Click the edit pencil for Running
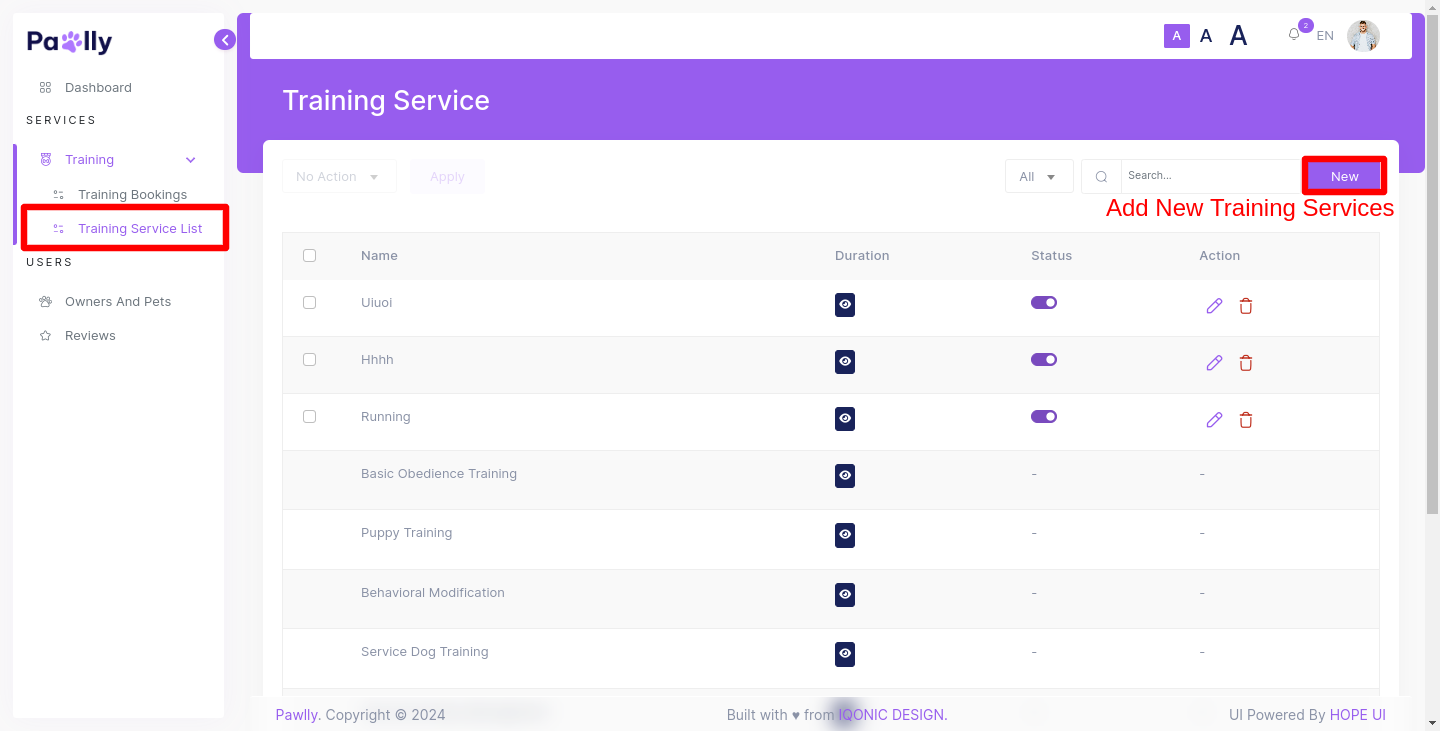Screen dimensions: 1440x731 (1214, 420)
